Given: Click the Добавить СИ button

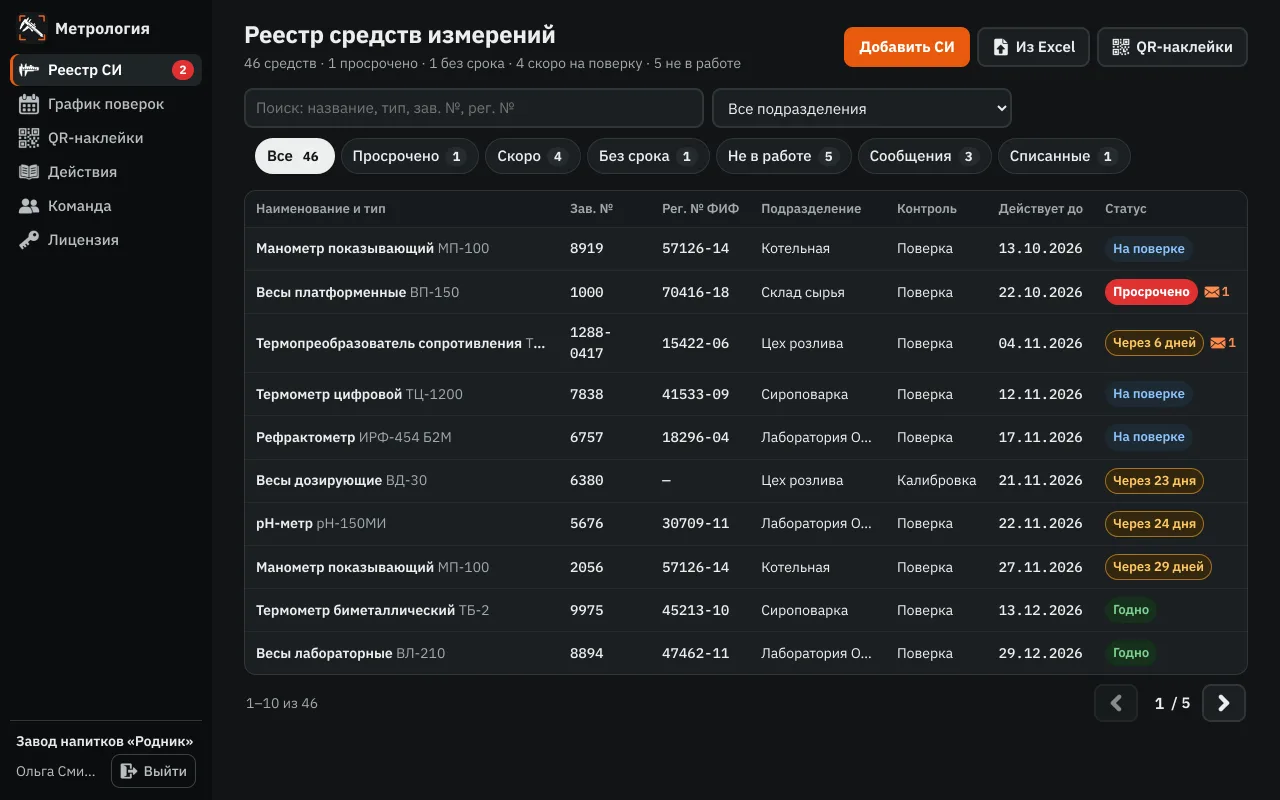Looking at the screenshot, I should click(907, 47).
